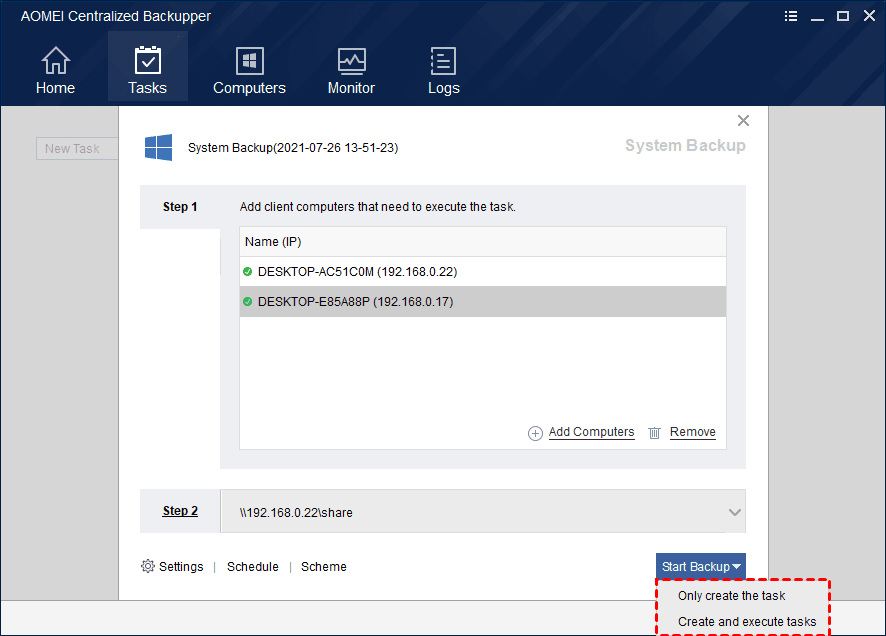Click the trash icon next to Remove
The width and height of the screenshot is (886, 636).
(x=654, y=433)
